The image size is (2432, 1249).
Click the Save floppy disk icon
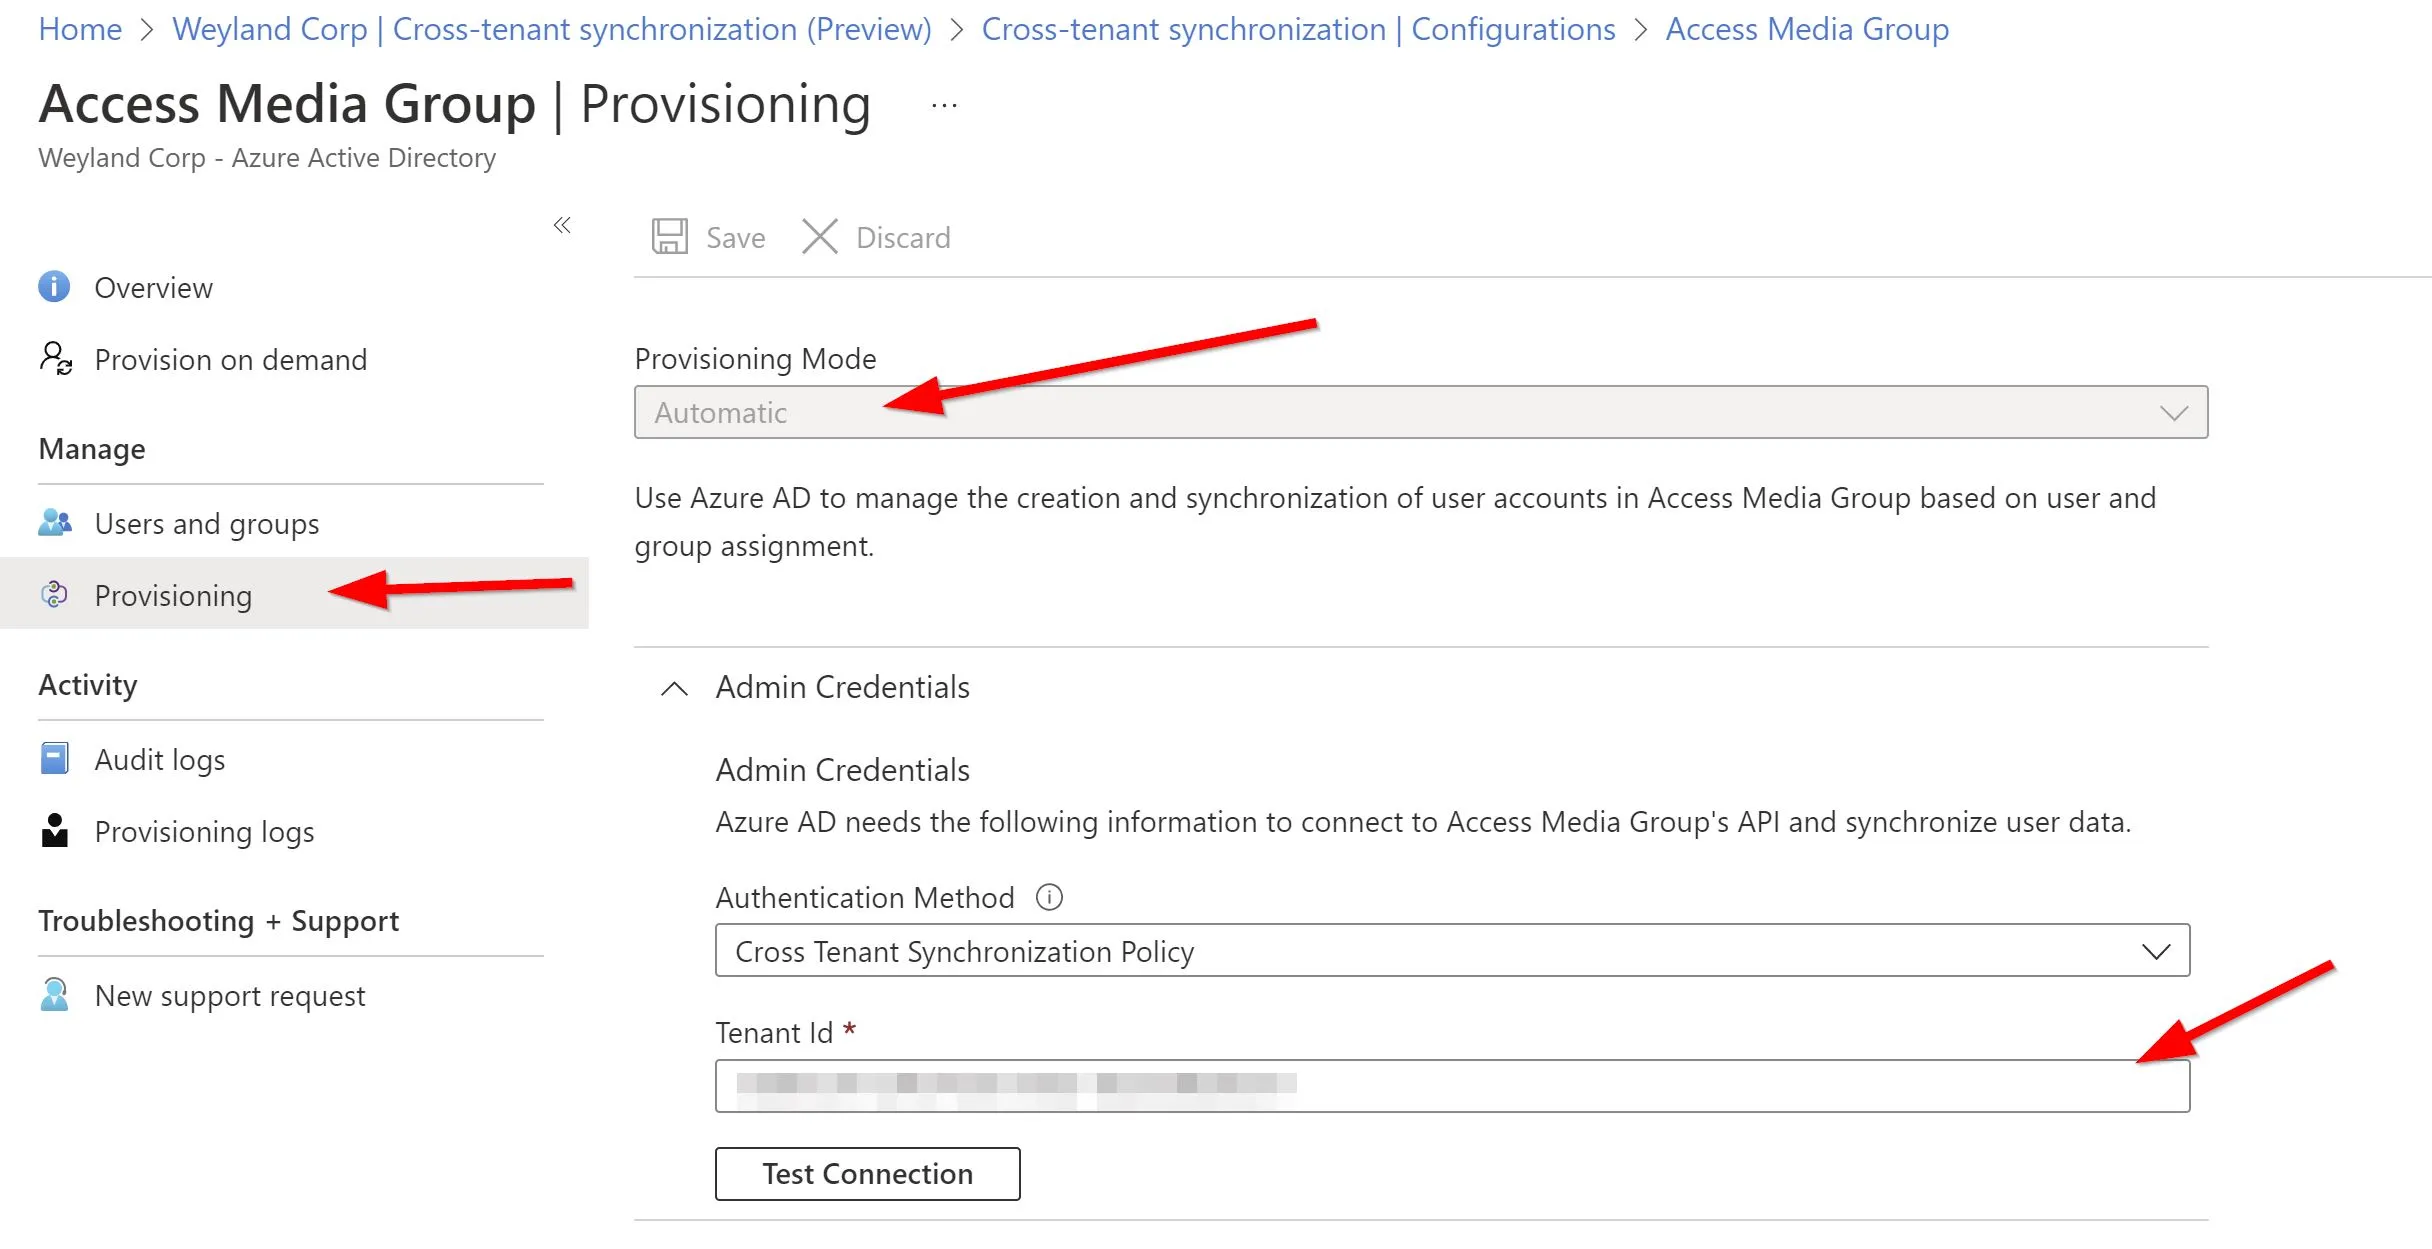(x=669, y=237)
